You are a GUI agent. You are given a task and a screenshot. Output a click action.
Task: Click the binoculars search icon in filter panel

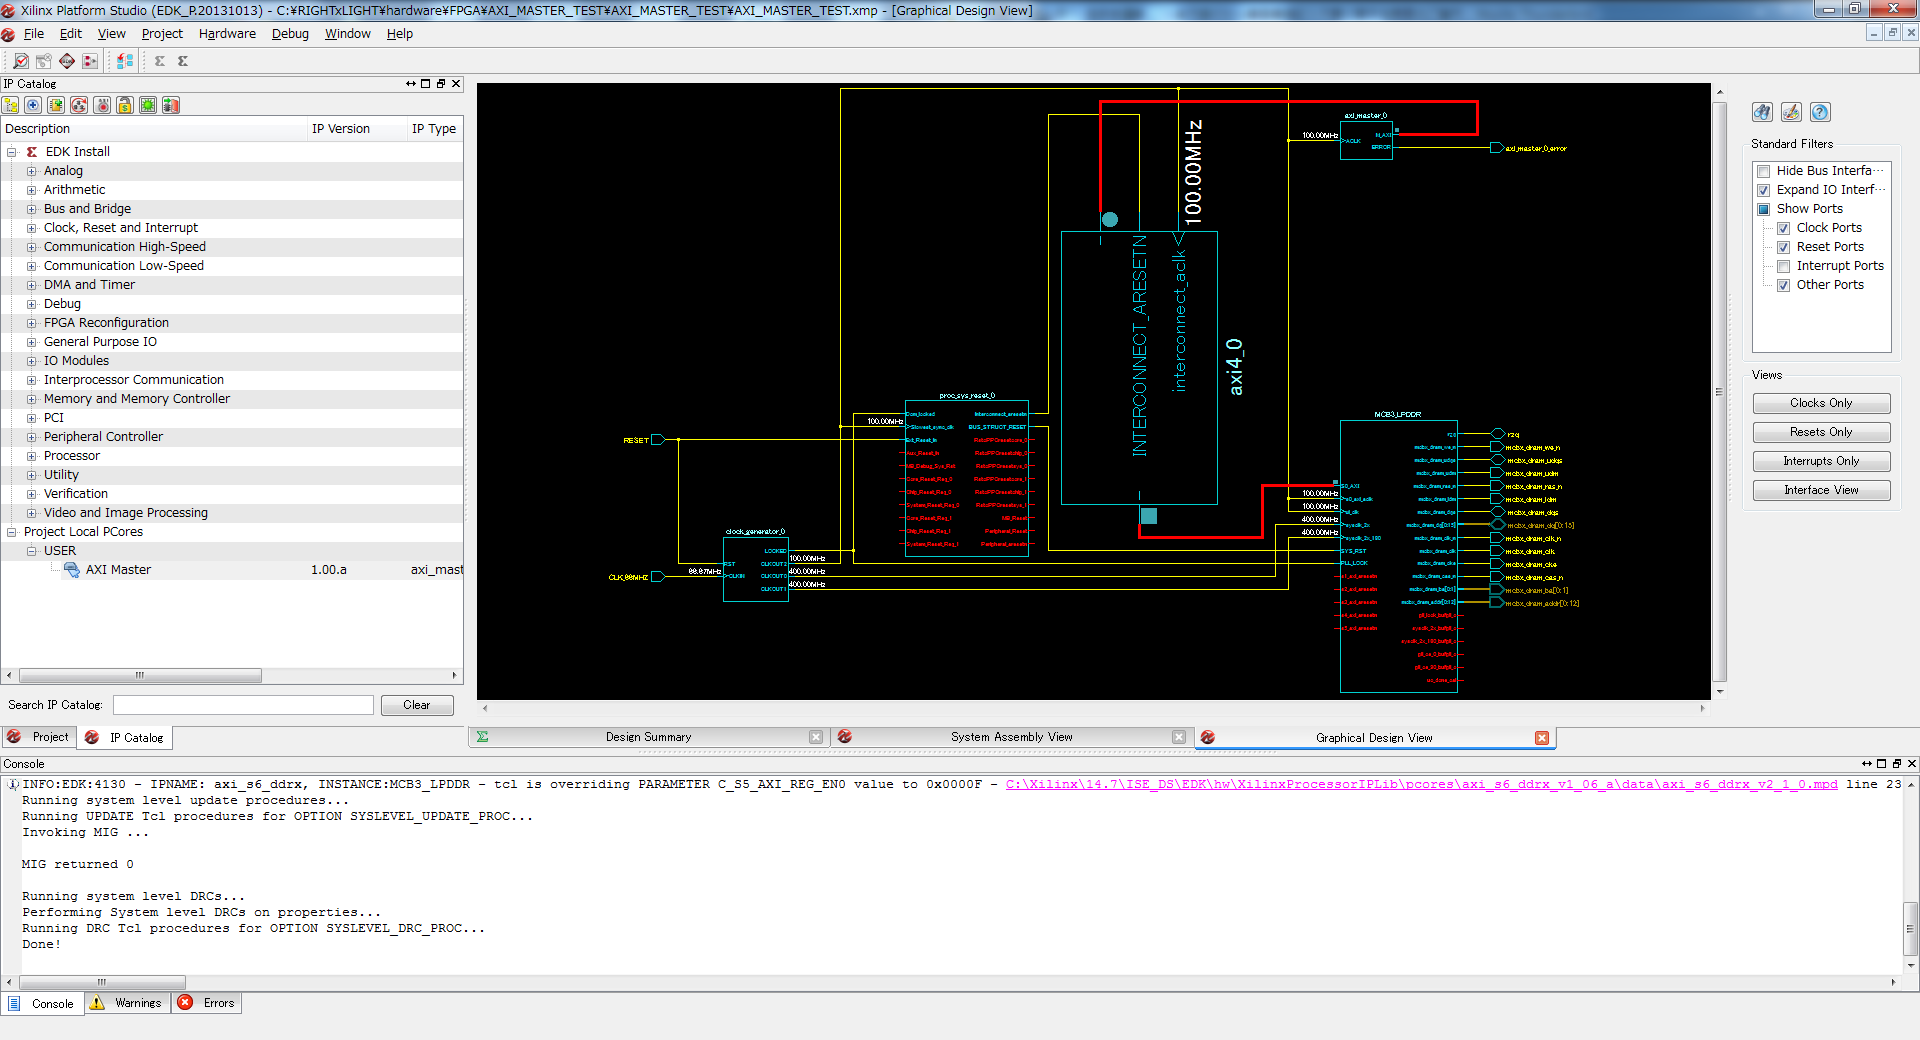[1762, 112]
